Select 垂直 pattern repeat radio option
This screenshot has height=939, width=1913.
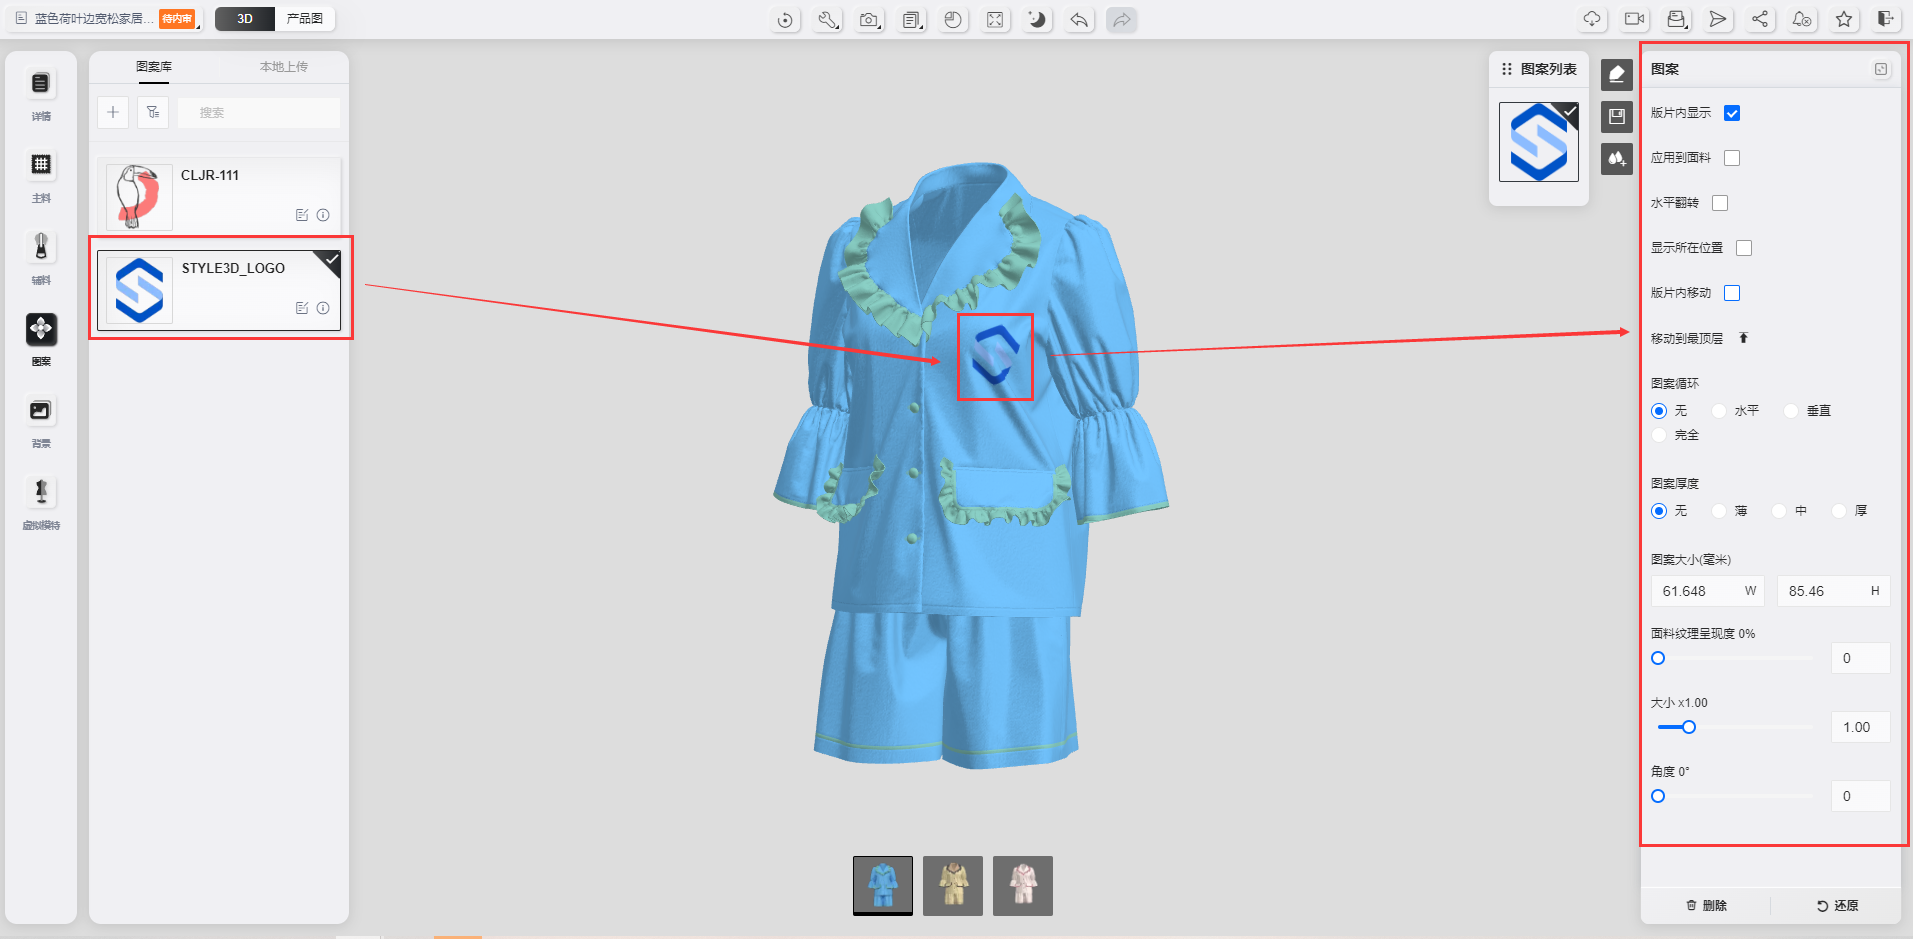[1791, 411]
